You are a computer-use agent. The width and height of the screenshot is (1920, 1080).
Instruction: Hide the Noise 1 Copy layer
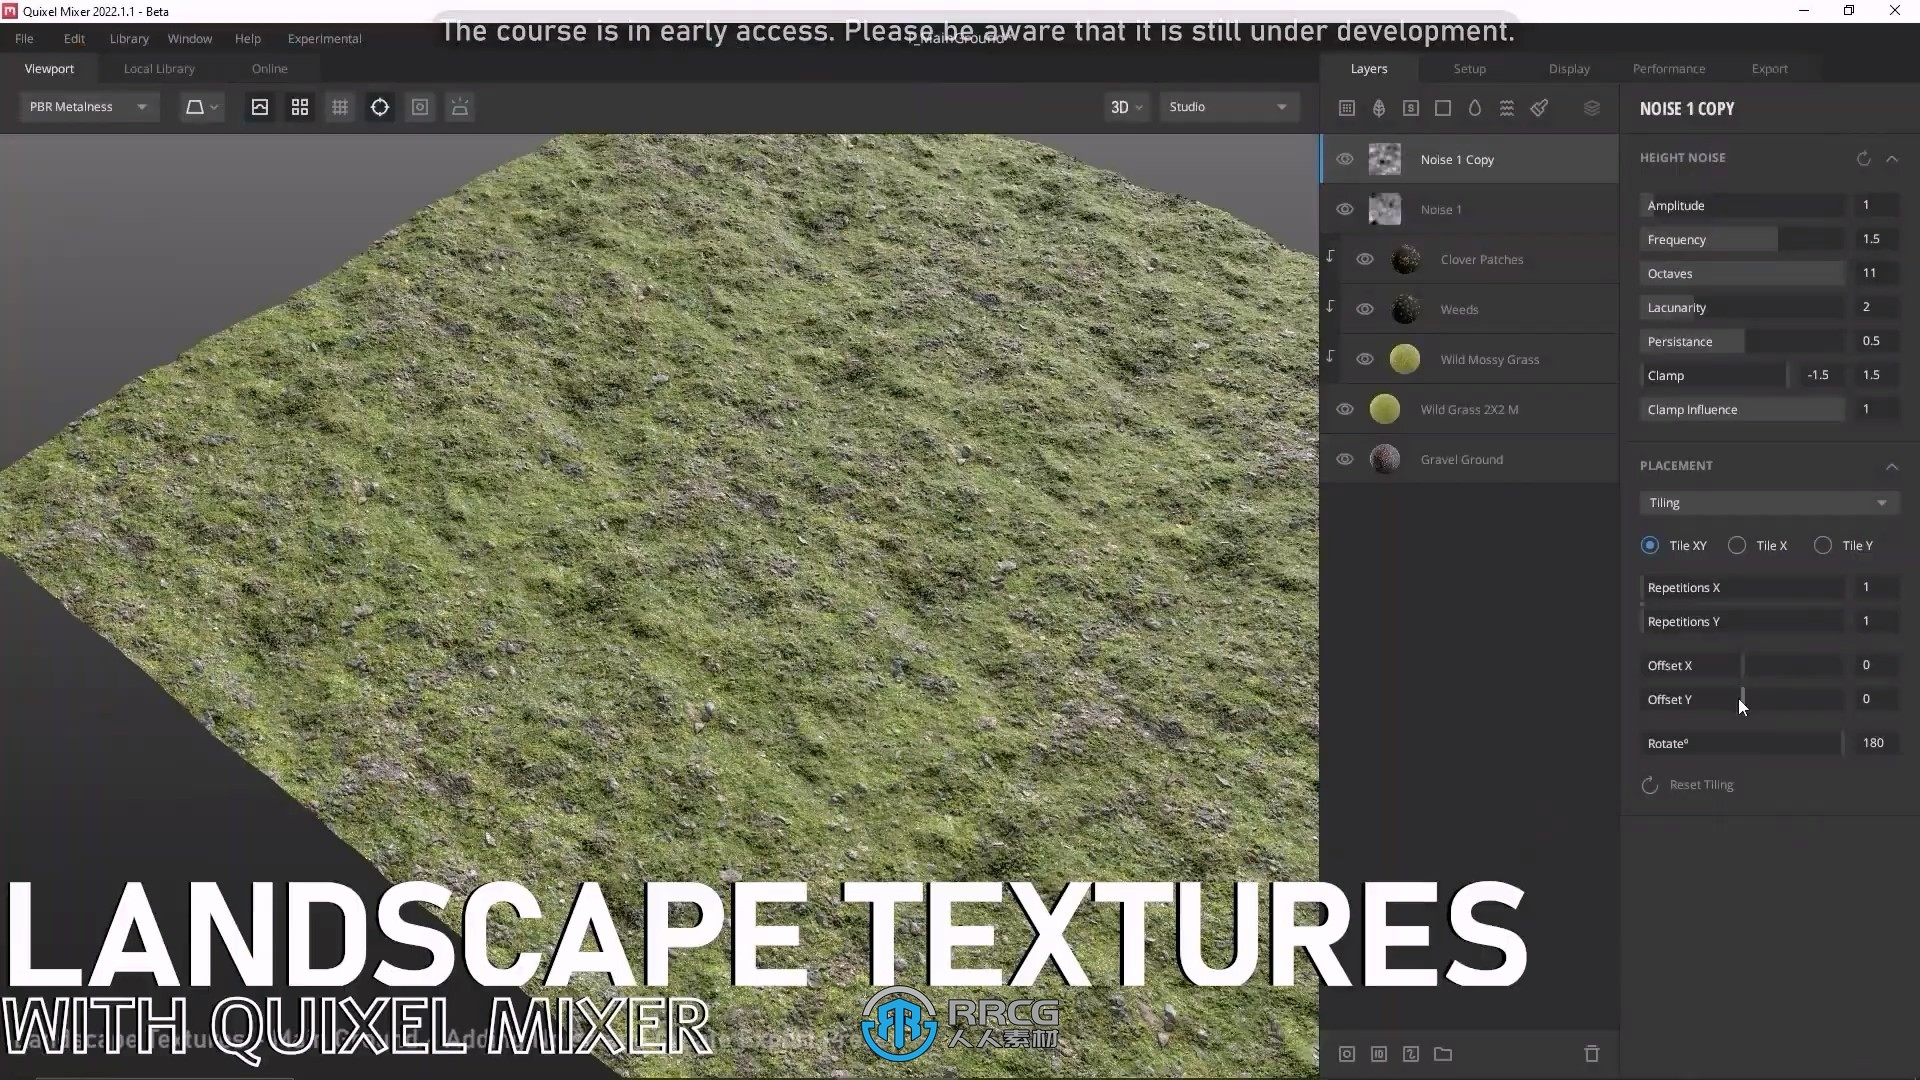1345,159
